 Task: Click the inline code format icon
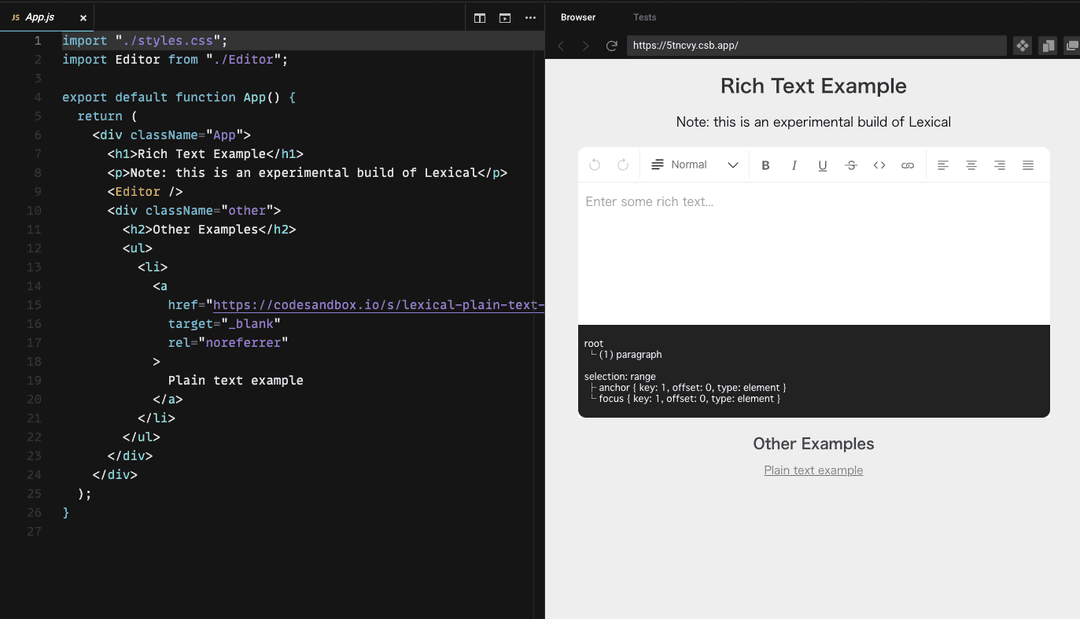point(879,165)
